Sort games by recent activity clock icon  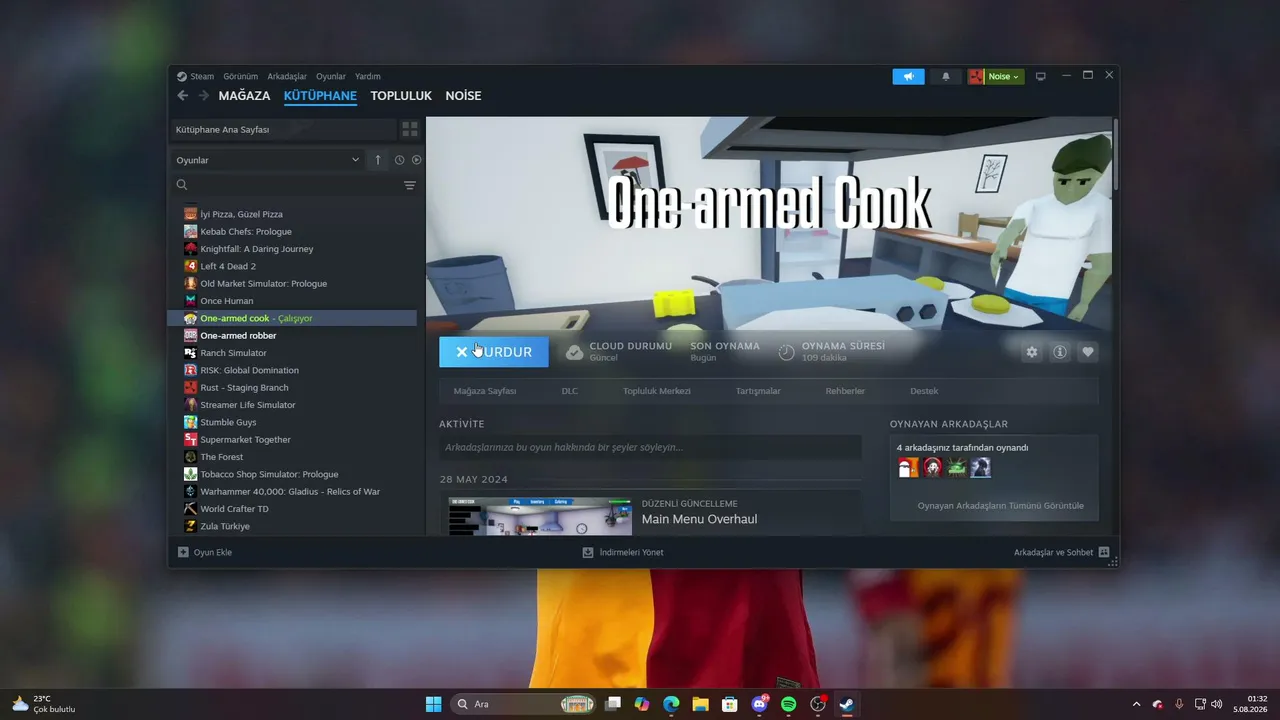point(399,160)
